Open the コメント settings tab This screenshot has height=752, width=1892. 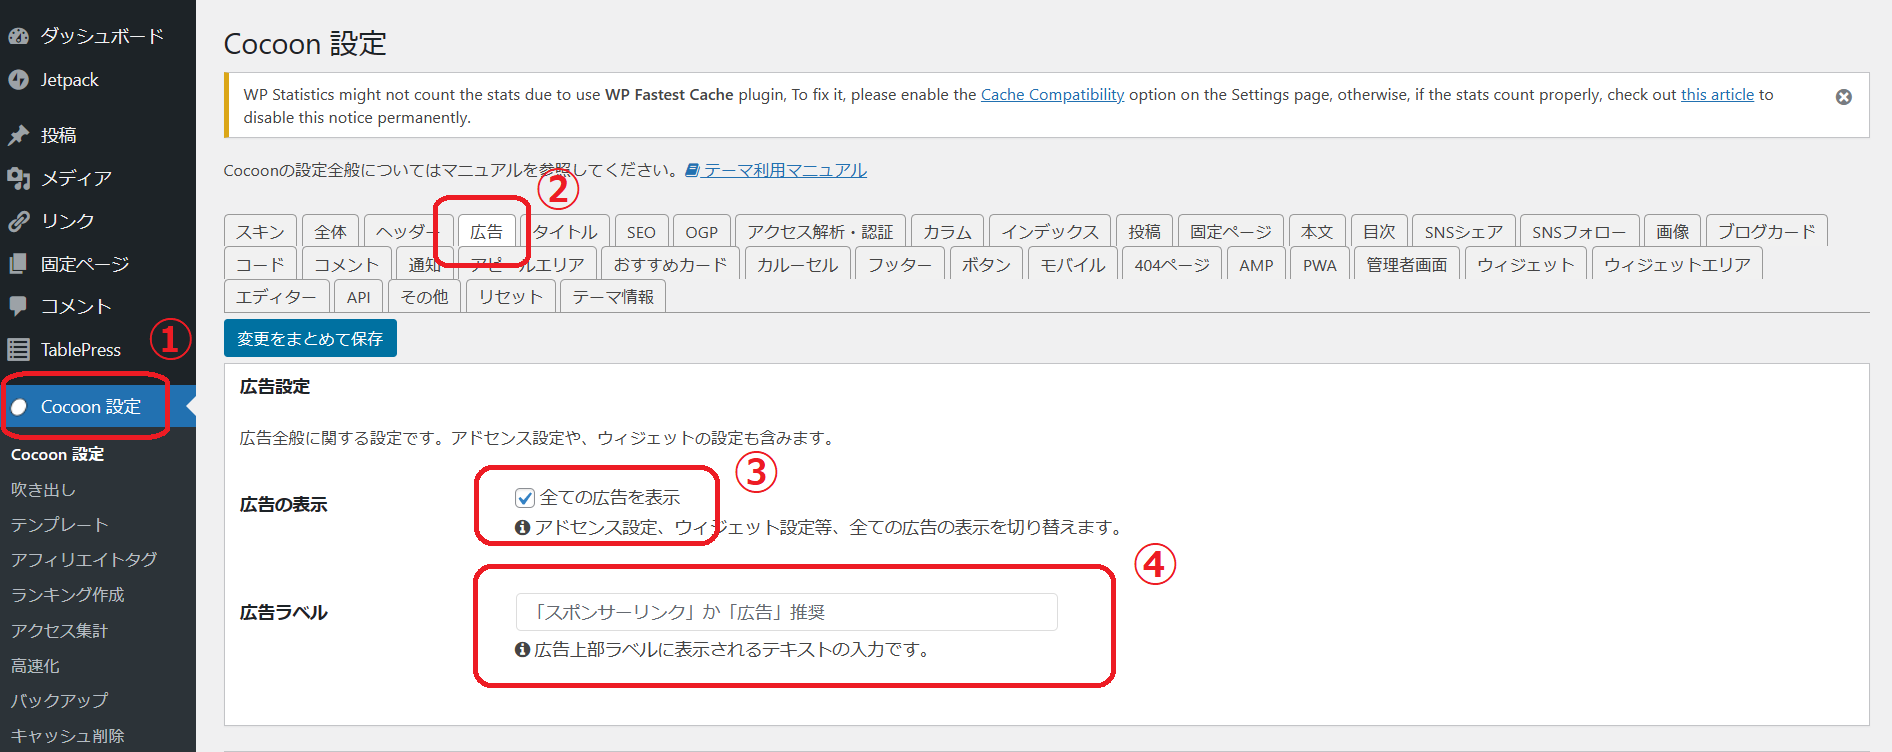coord(346,264)
